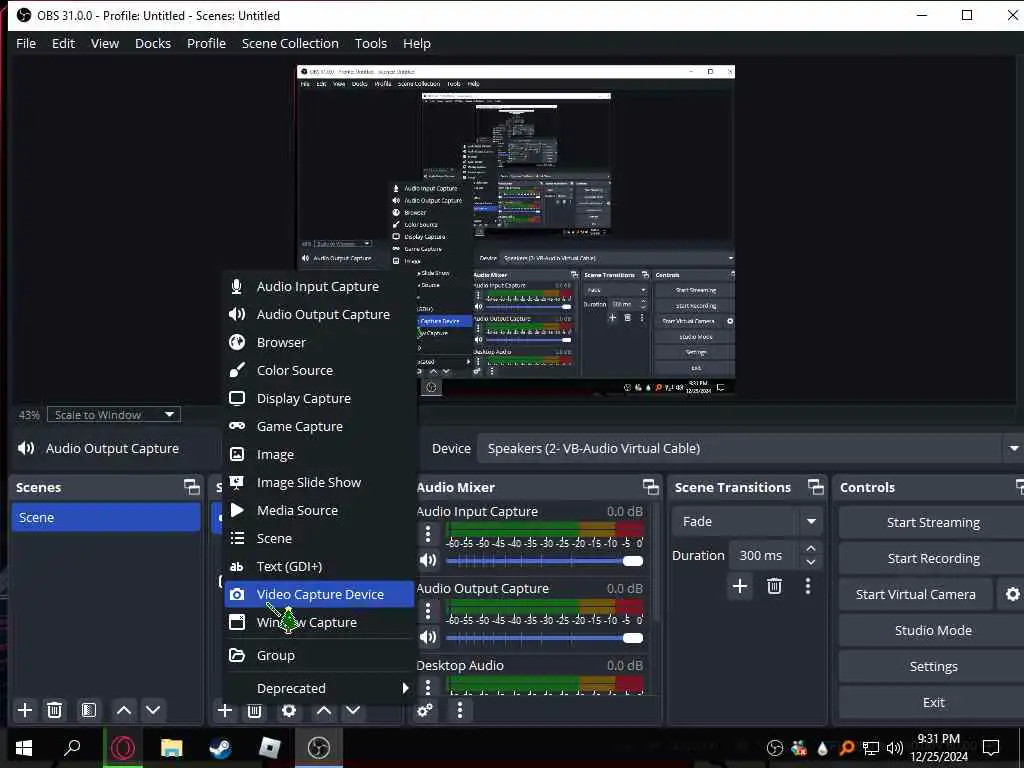Add a Media Source

coord(319,511)
